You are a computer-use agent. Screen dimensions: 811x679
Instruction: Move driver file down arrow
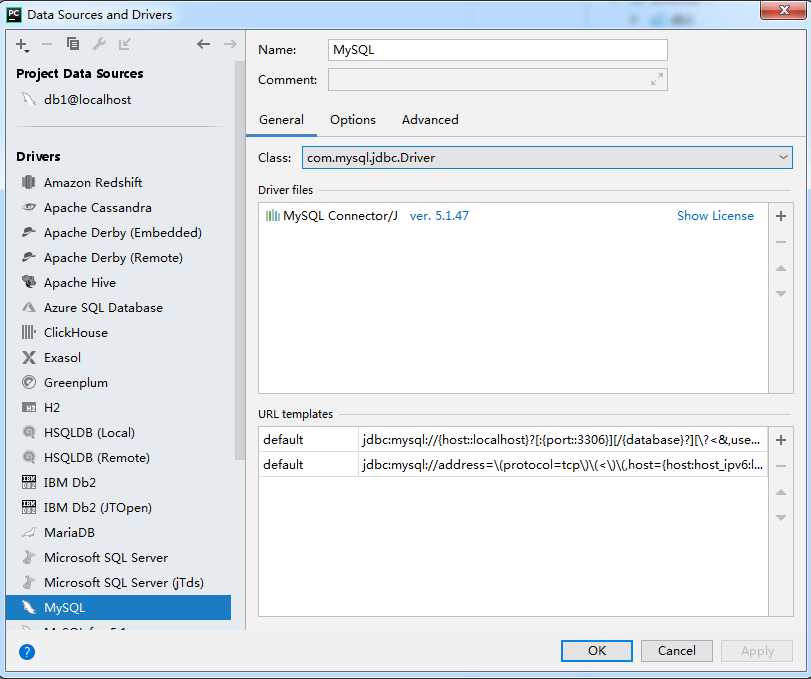pyautogui.click(x=781, y=293)
